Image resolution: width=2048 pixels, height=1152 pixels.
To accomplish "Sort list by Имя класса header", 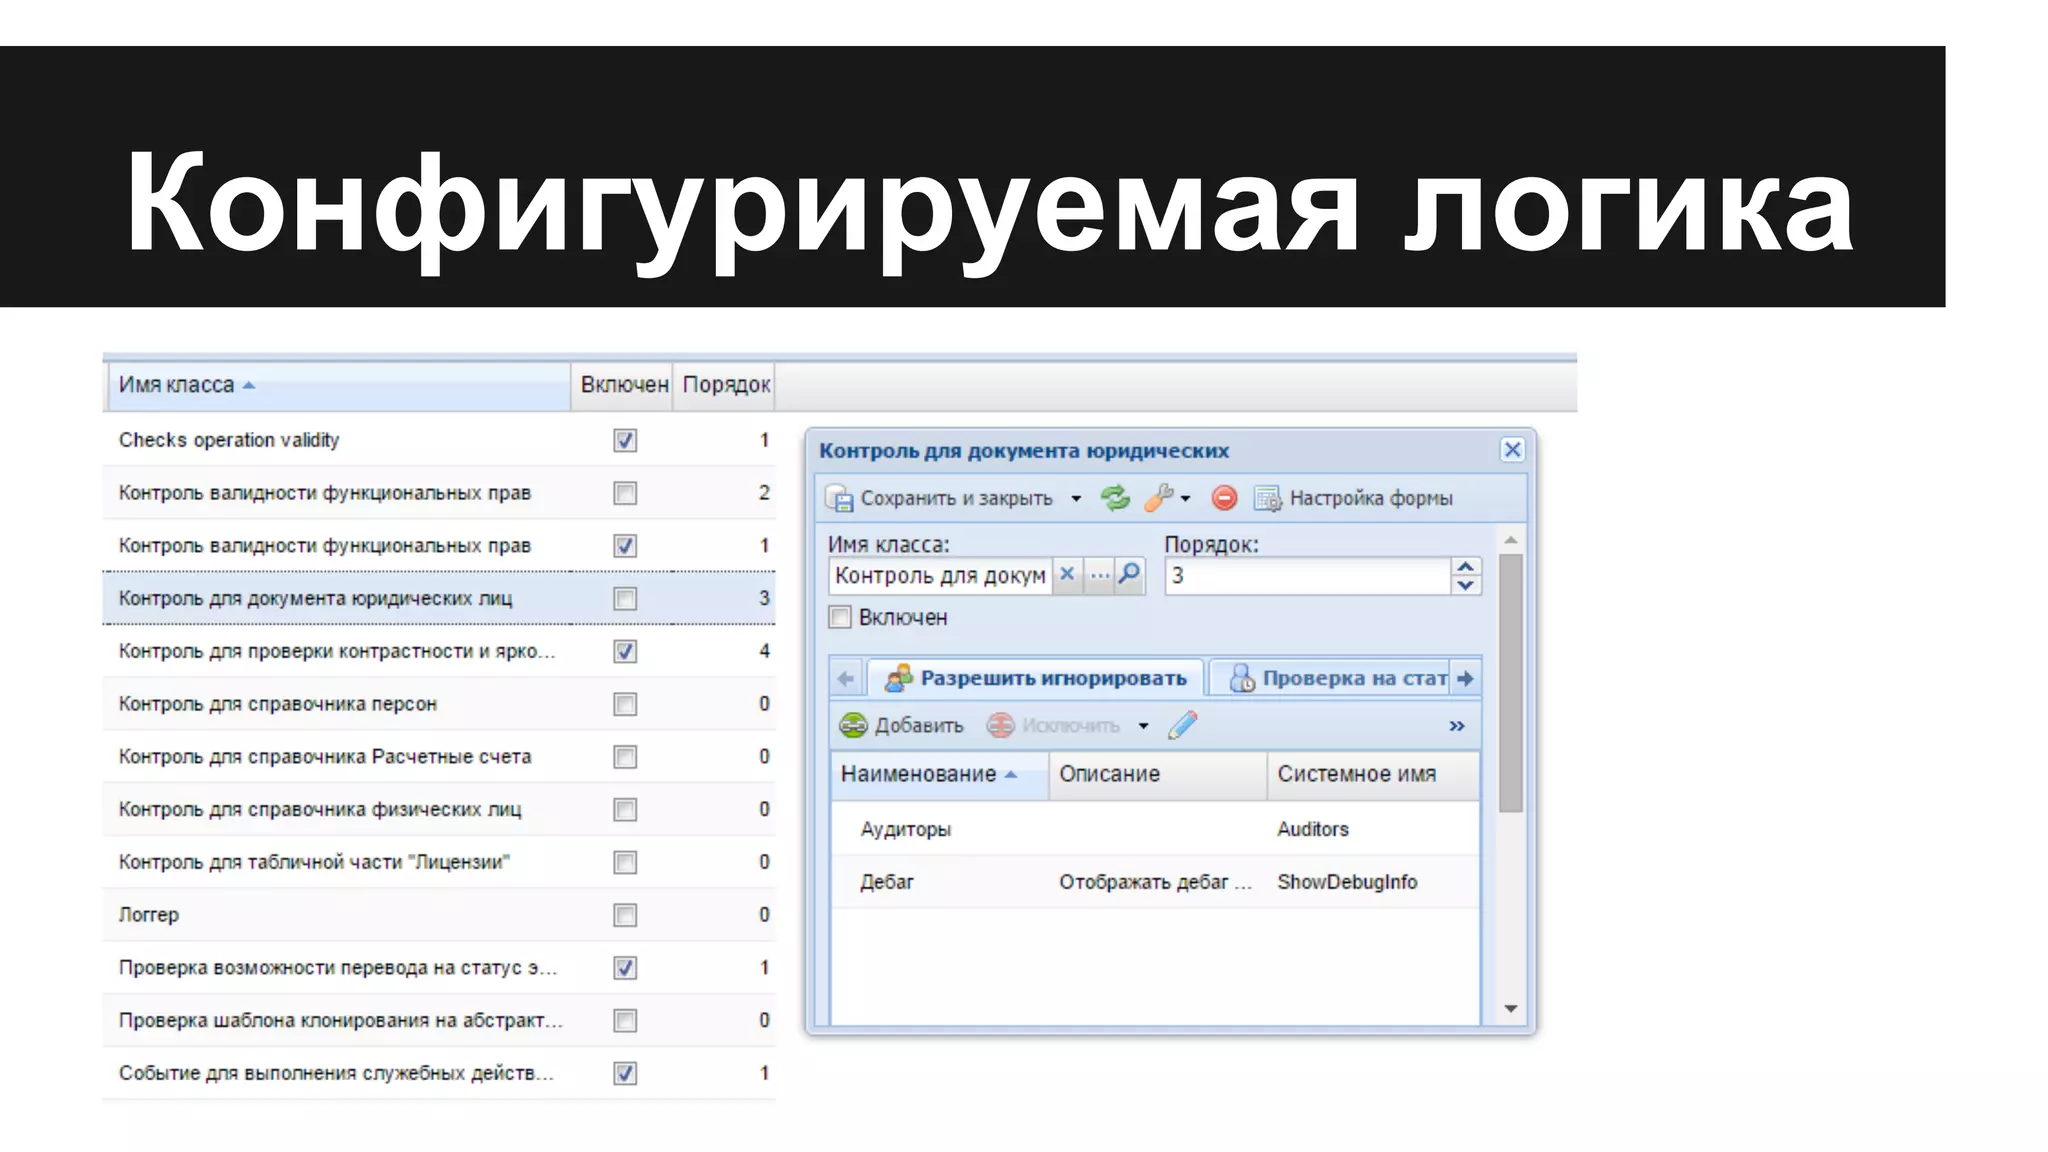I will click(x=337, y=385).
